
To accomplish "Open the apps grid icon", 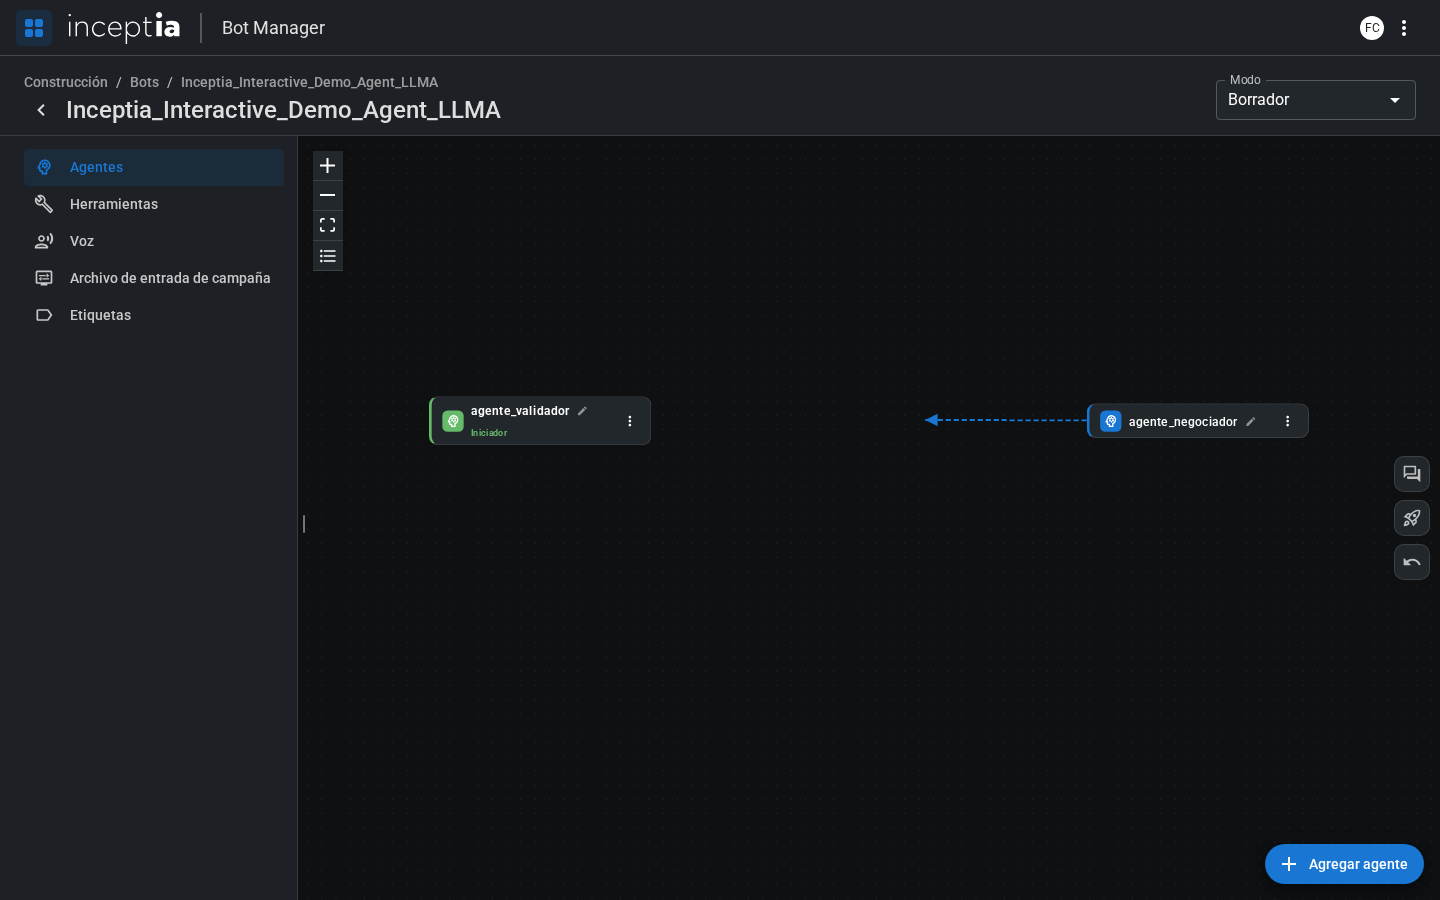I will point(34,28).
